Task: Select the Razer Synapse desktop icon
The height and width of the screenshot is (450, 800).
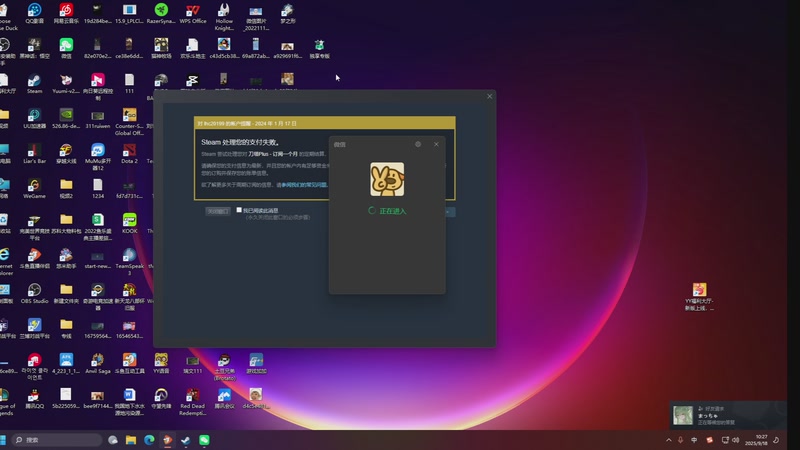Action: tap(161, 14)
